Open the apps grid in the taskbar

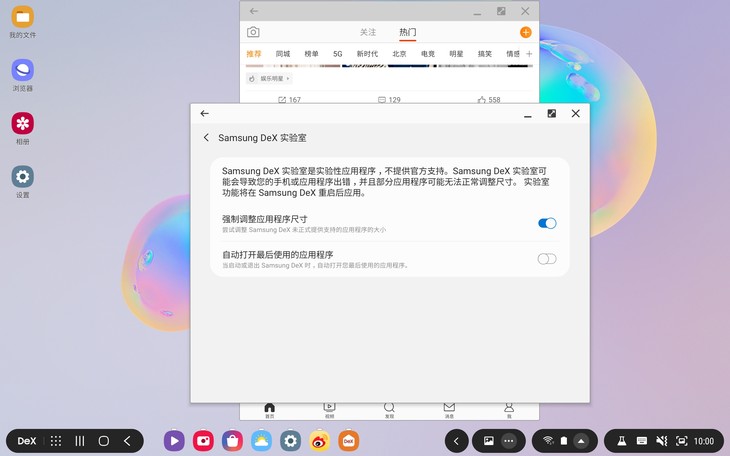pyautogui.click(x=56, y=441)
